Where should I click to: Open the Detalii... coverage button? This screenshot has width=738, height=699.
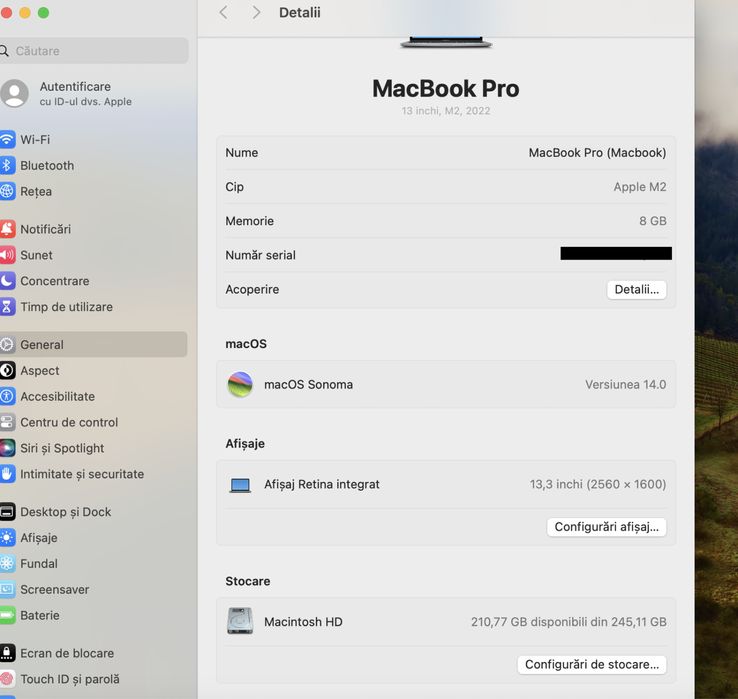636,289
